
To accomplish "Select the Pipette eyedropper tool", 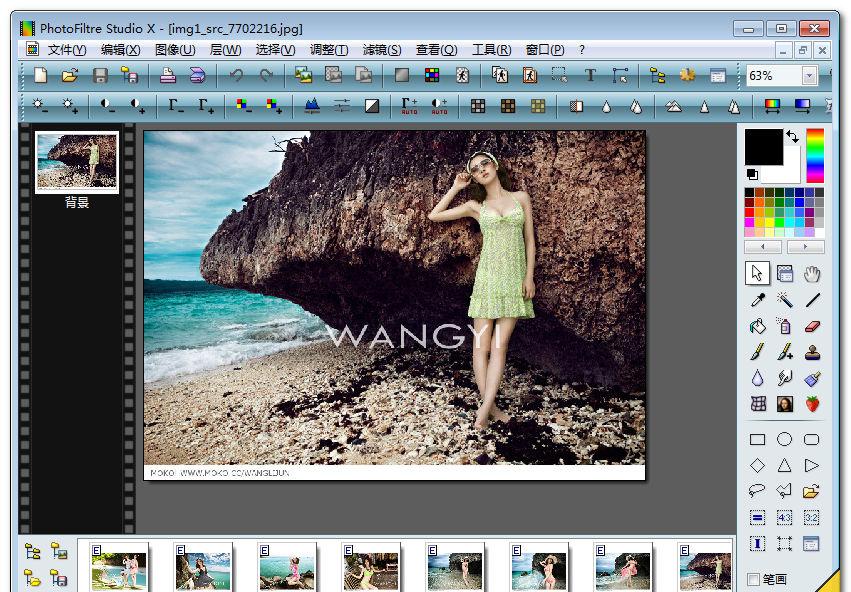I will coord(758,300).
